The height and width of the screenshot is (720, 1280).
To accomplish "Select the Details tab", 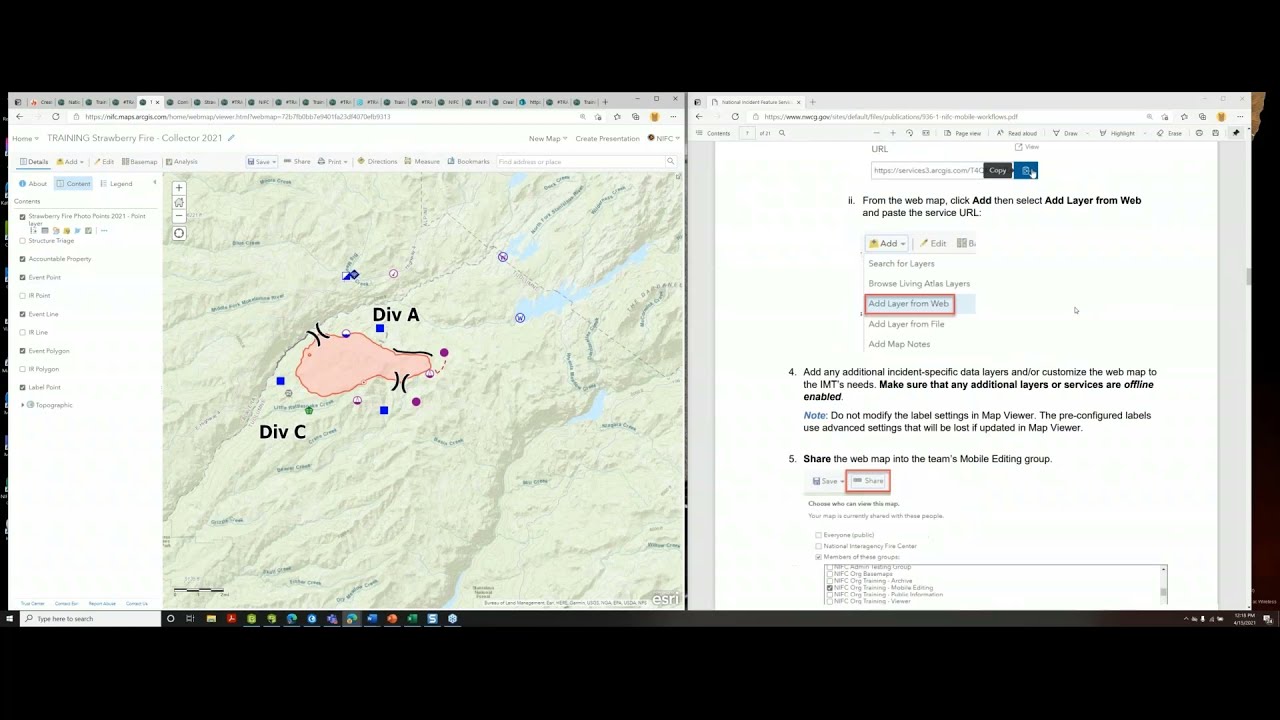I will pyautogui.click(x=34, y=161).
